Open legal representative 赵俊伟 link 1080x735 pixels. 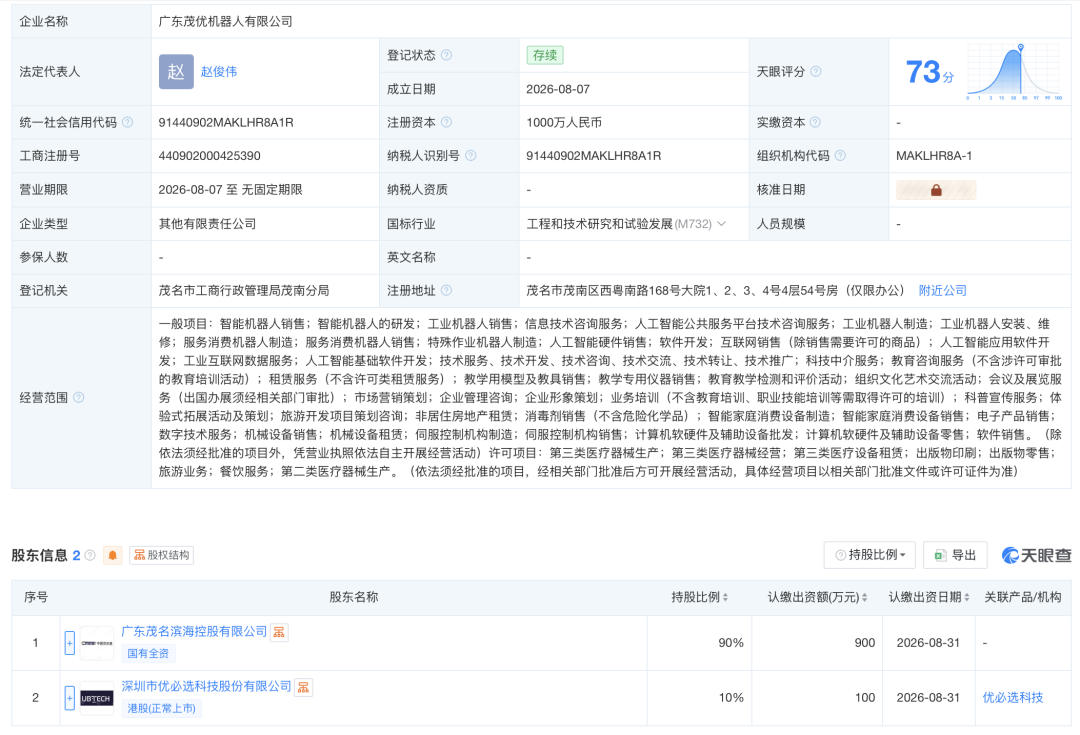pyautogui.click(x=219, y=72)
